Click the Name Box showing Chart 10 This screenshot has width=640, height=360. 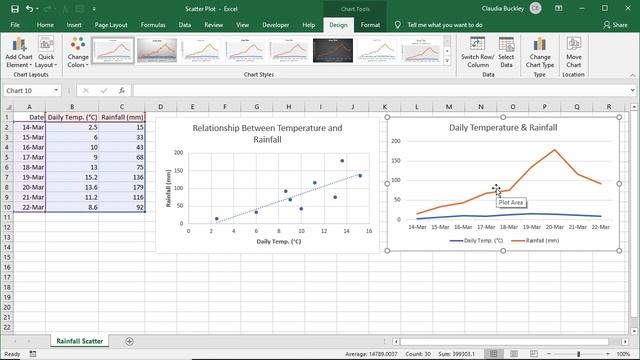coord(28,90)
